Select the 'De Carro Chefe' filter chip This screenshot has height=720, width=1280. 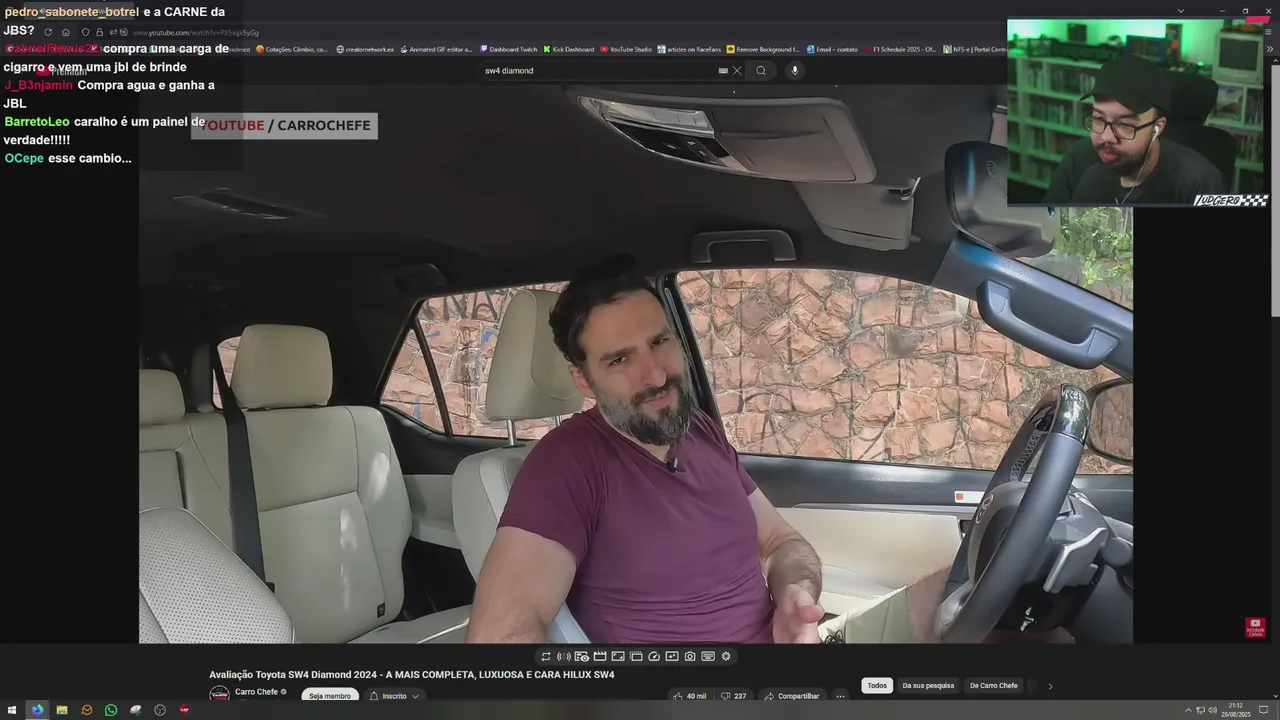point(993,686)
